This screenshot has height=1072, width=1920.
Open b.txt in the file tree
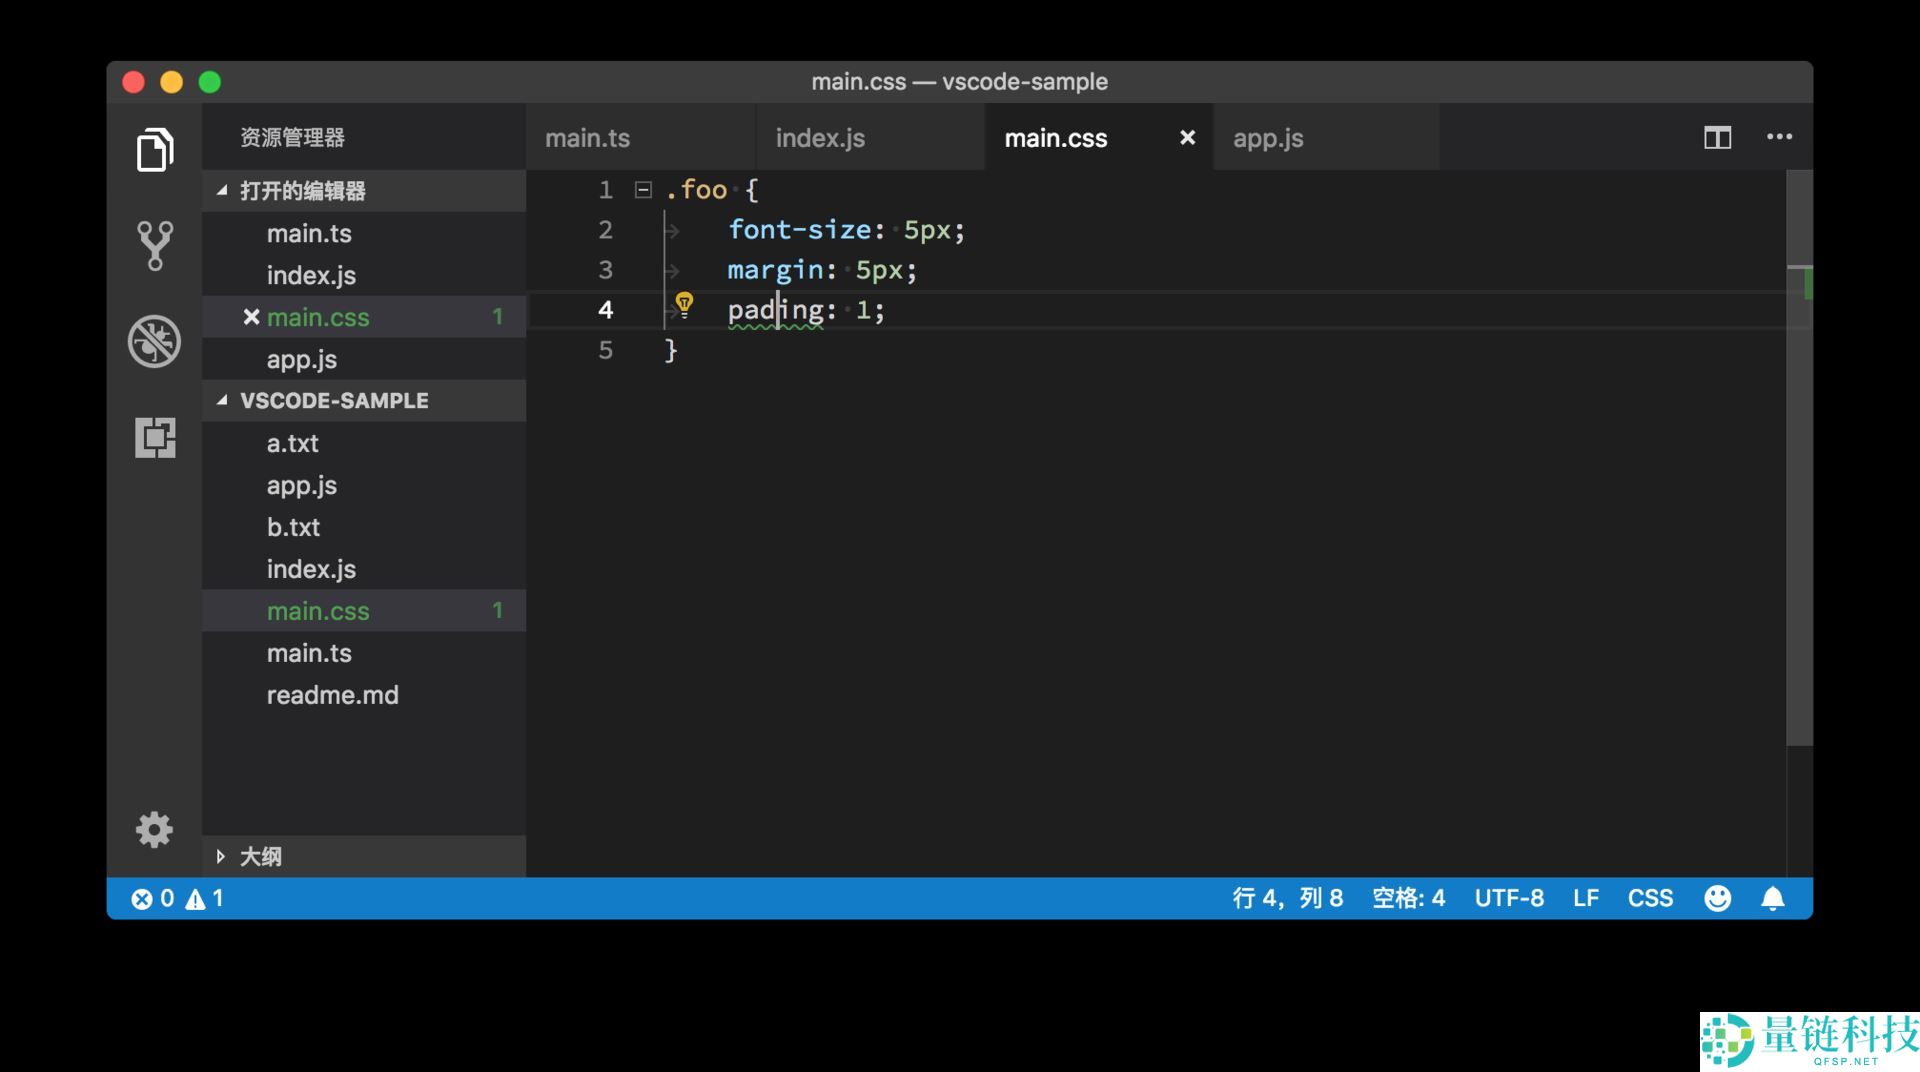click(364, 527)
